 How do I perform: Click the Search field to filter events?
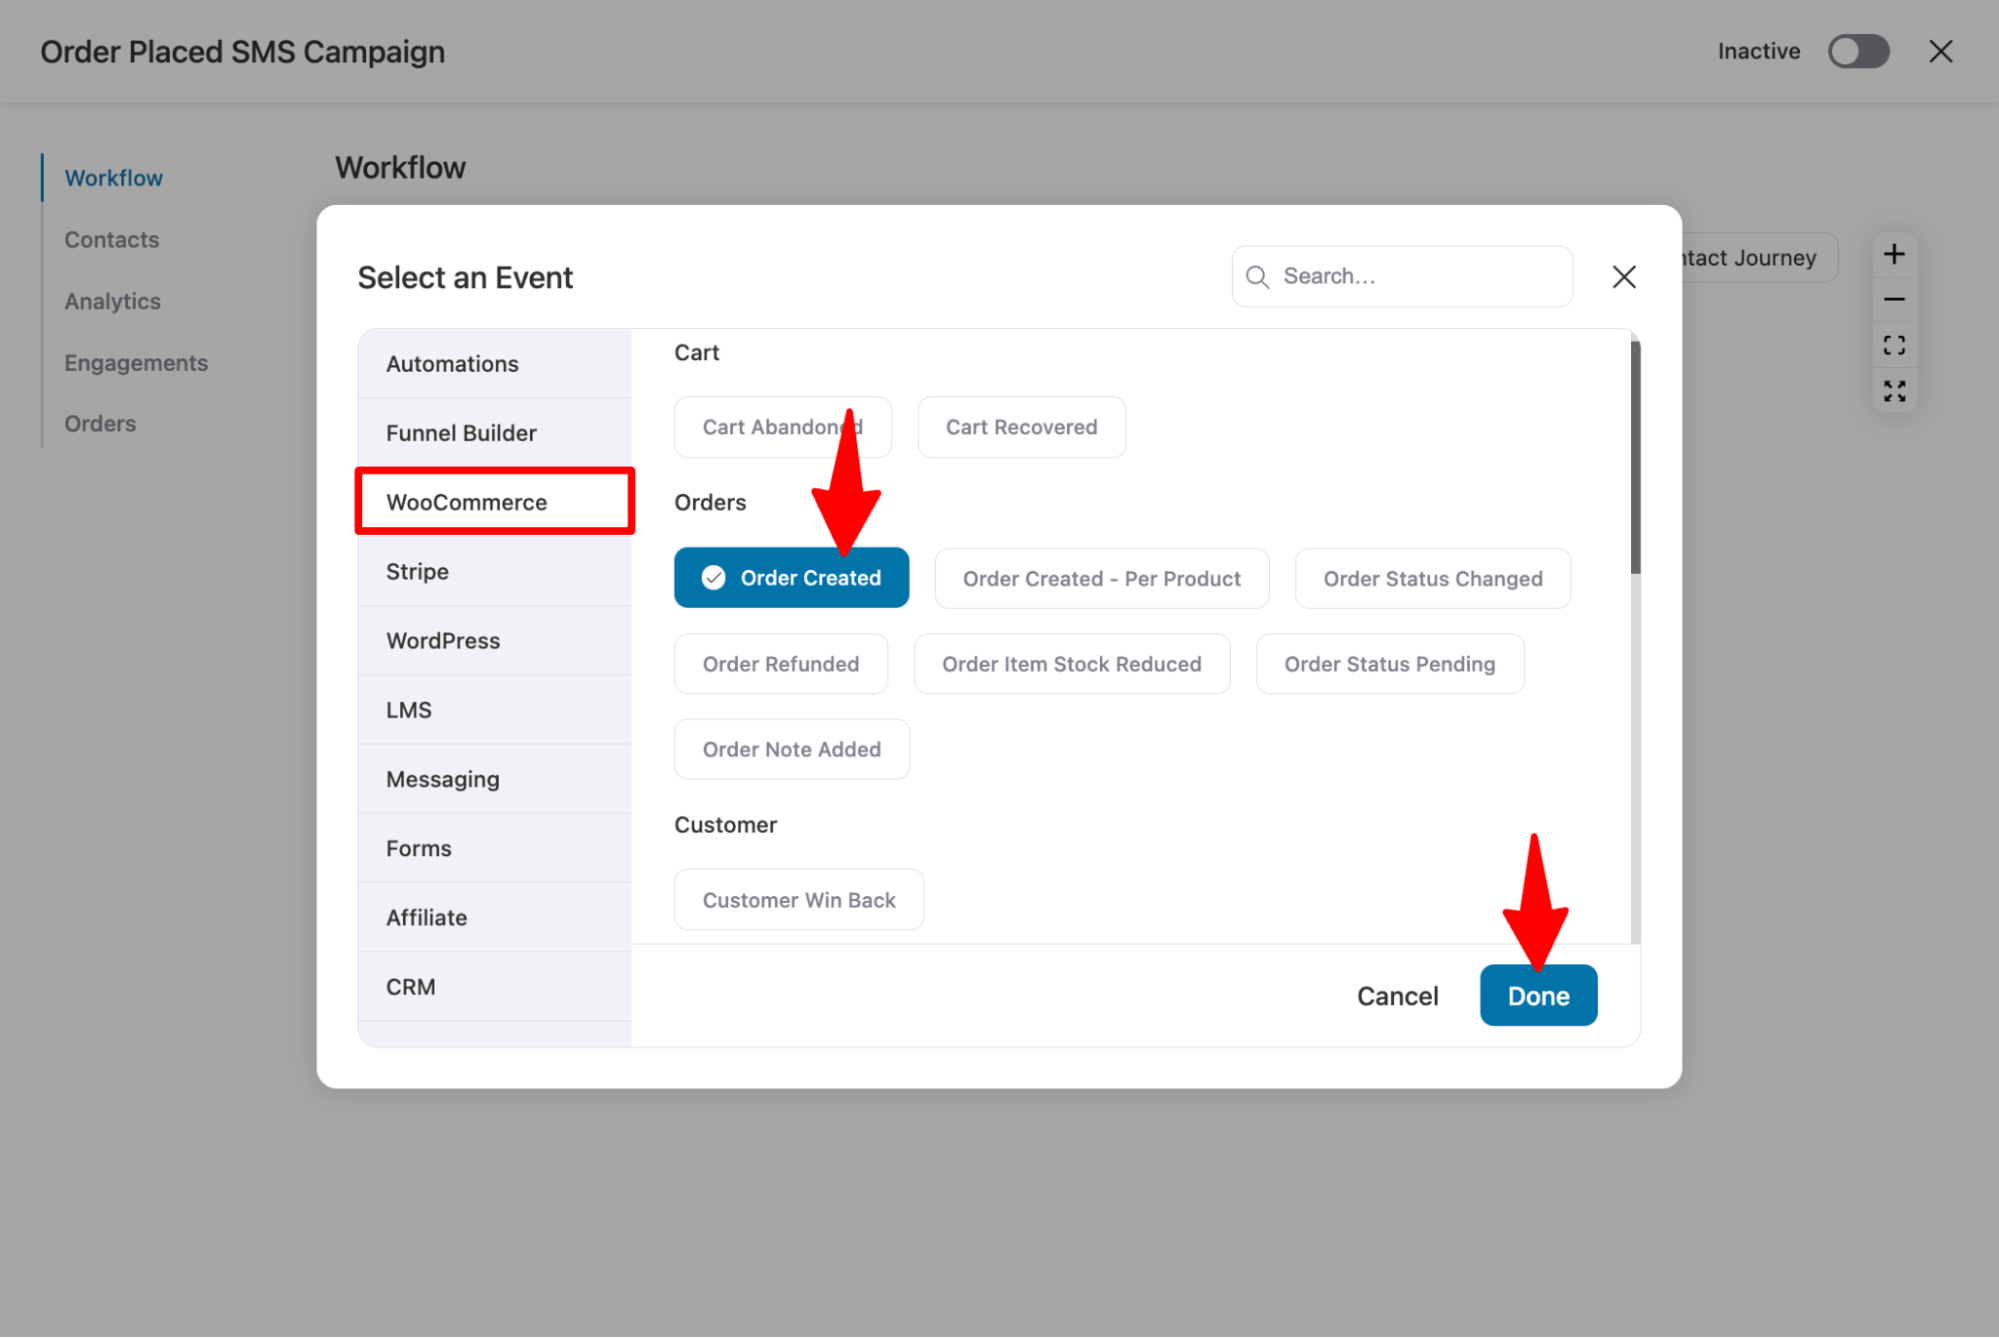[1400, 276]
